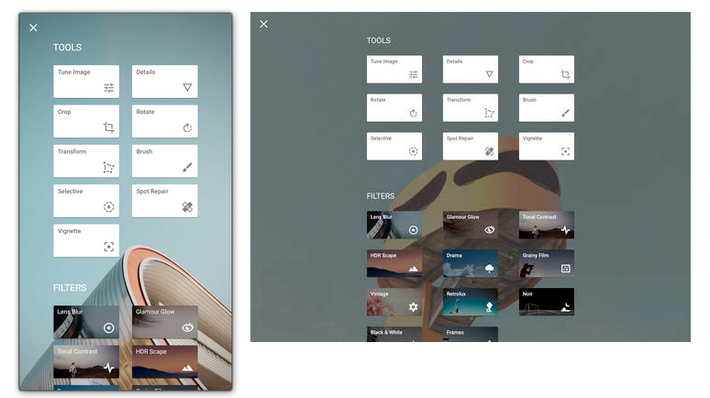Apply Lens Blur filter in phone view
The height and width of the screenshot is (398, 710).
(86, 322)
